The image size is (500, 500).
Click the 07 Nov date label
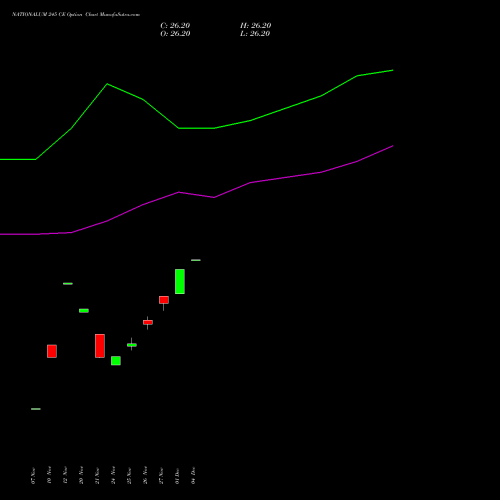pos(33,476)
